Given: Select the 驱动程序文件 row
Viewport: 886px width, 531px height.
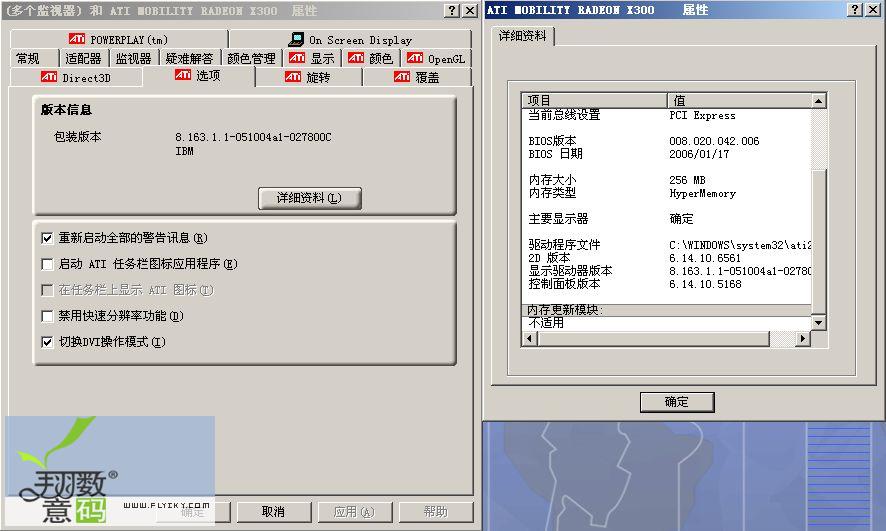Looking at the screenshot, I should [x=667, y=245].
